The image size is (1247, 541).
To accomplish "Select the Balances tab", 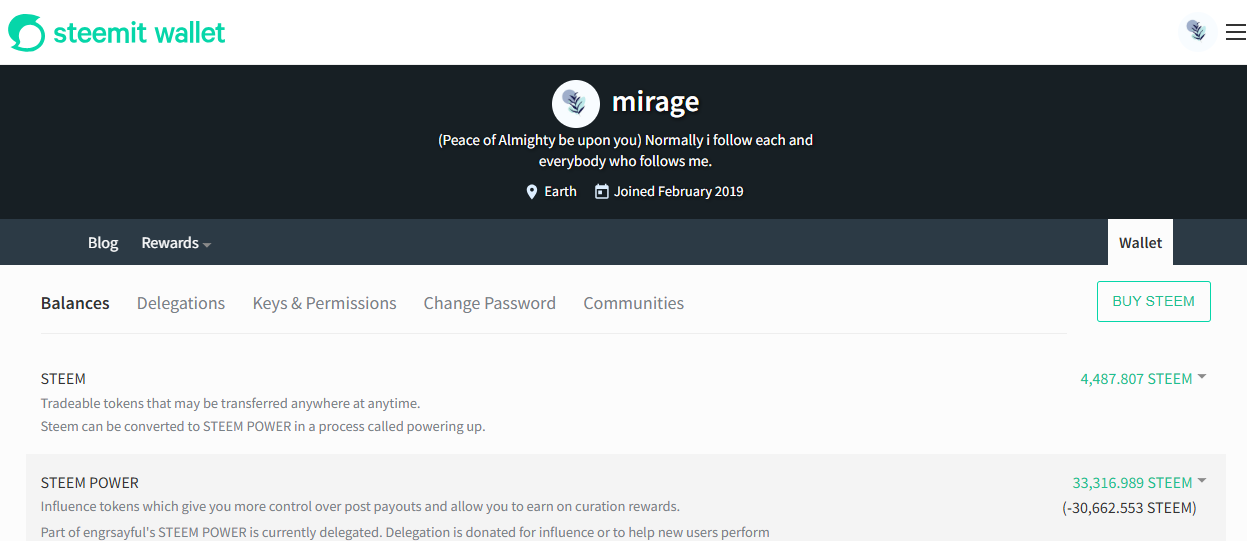I will pyautogui.click(x=75, y=303).
